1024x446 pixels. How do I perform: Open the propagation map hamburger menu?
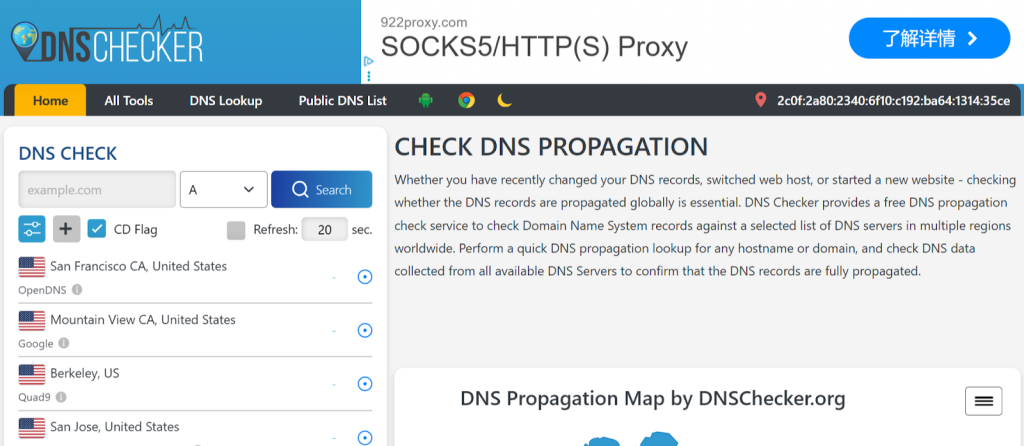click(984, 401)
